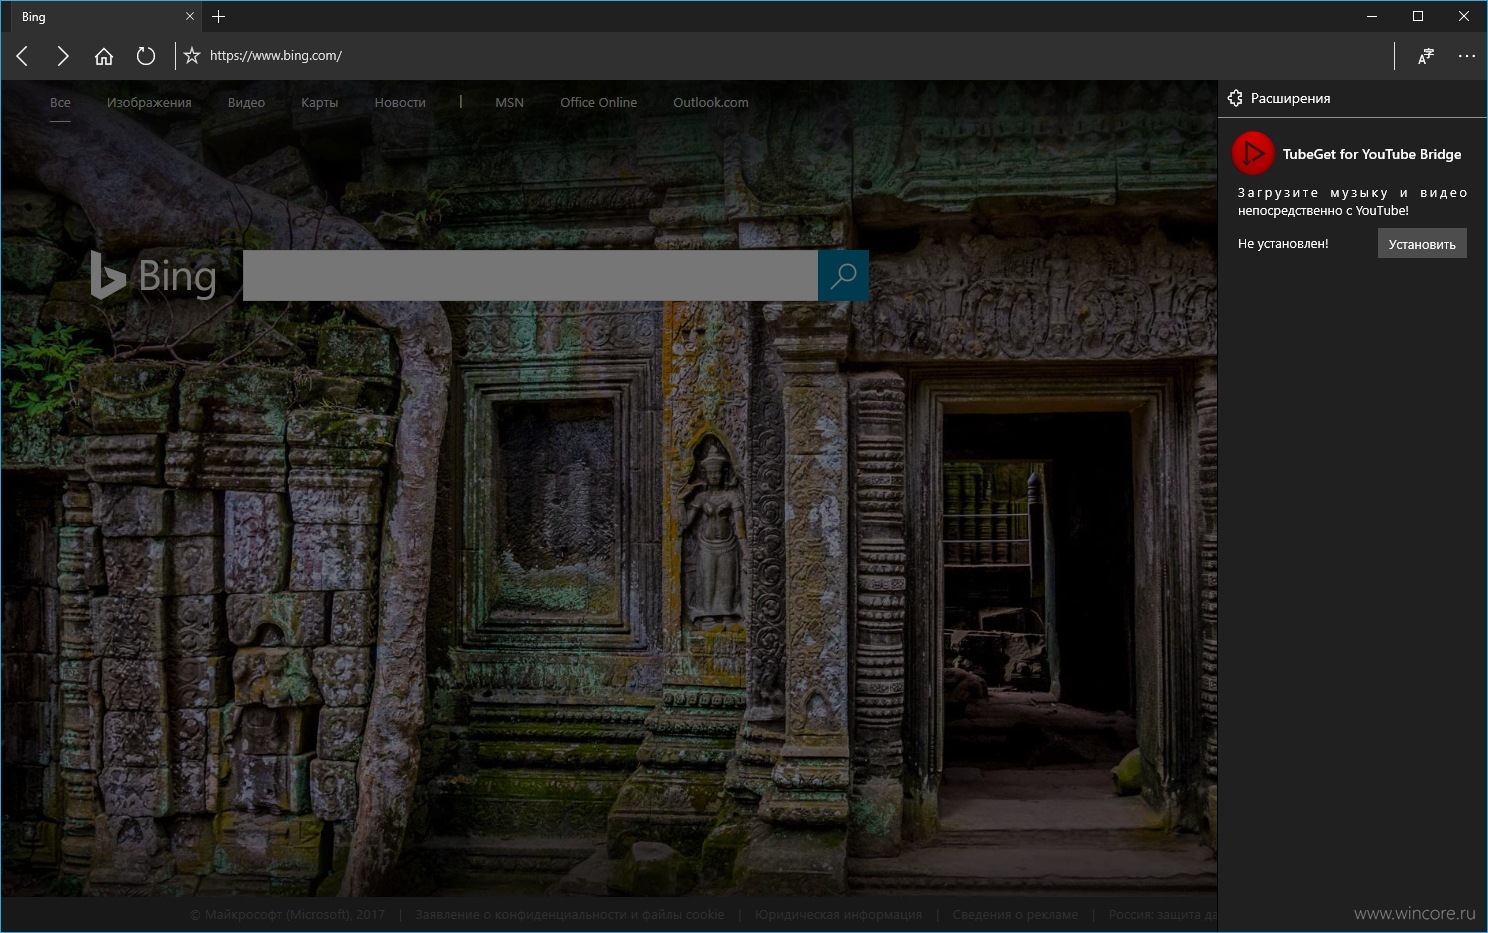The width and height of the screenshot is (1488, 933).
Task: Click the Установить install button
Action: pos(1422,244)
